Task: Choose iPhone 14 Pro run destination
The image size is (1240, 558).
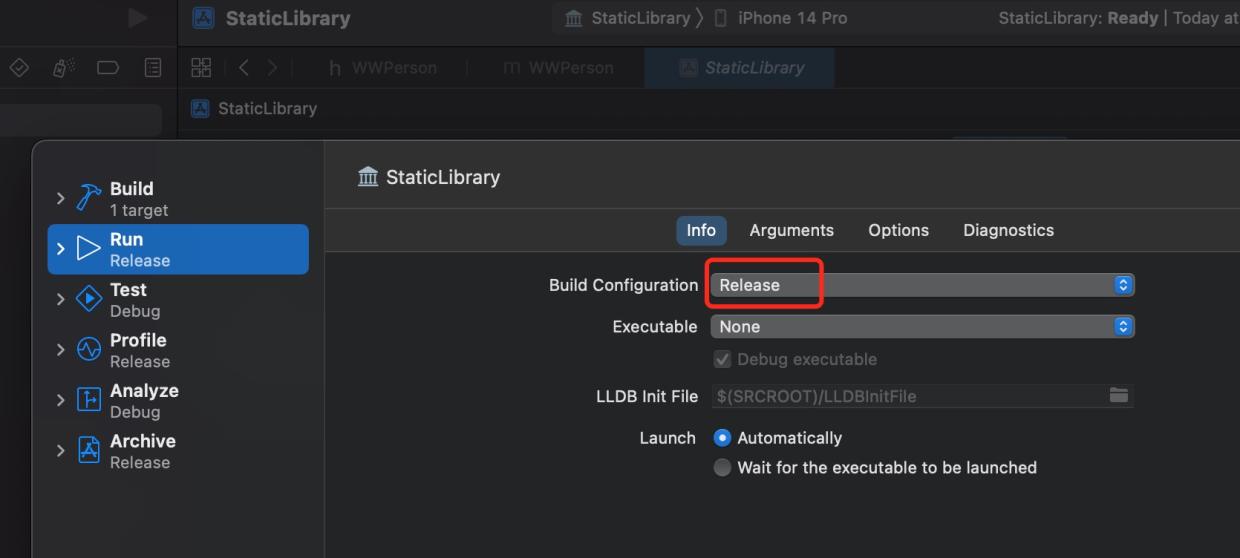Action: tap(781, 18)
